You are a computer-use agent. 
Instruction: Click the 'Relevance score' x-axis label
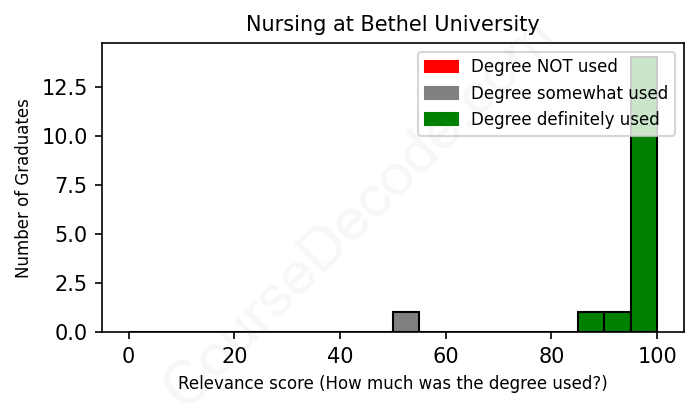tap(393, 383)
